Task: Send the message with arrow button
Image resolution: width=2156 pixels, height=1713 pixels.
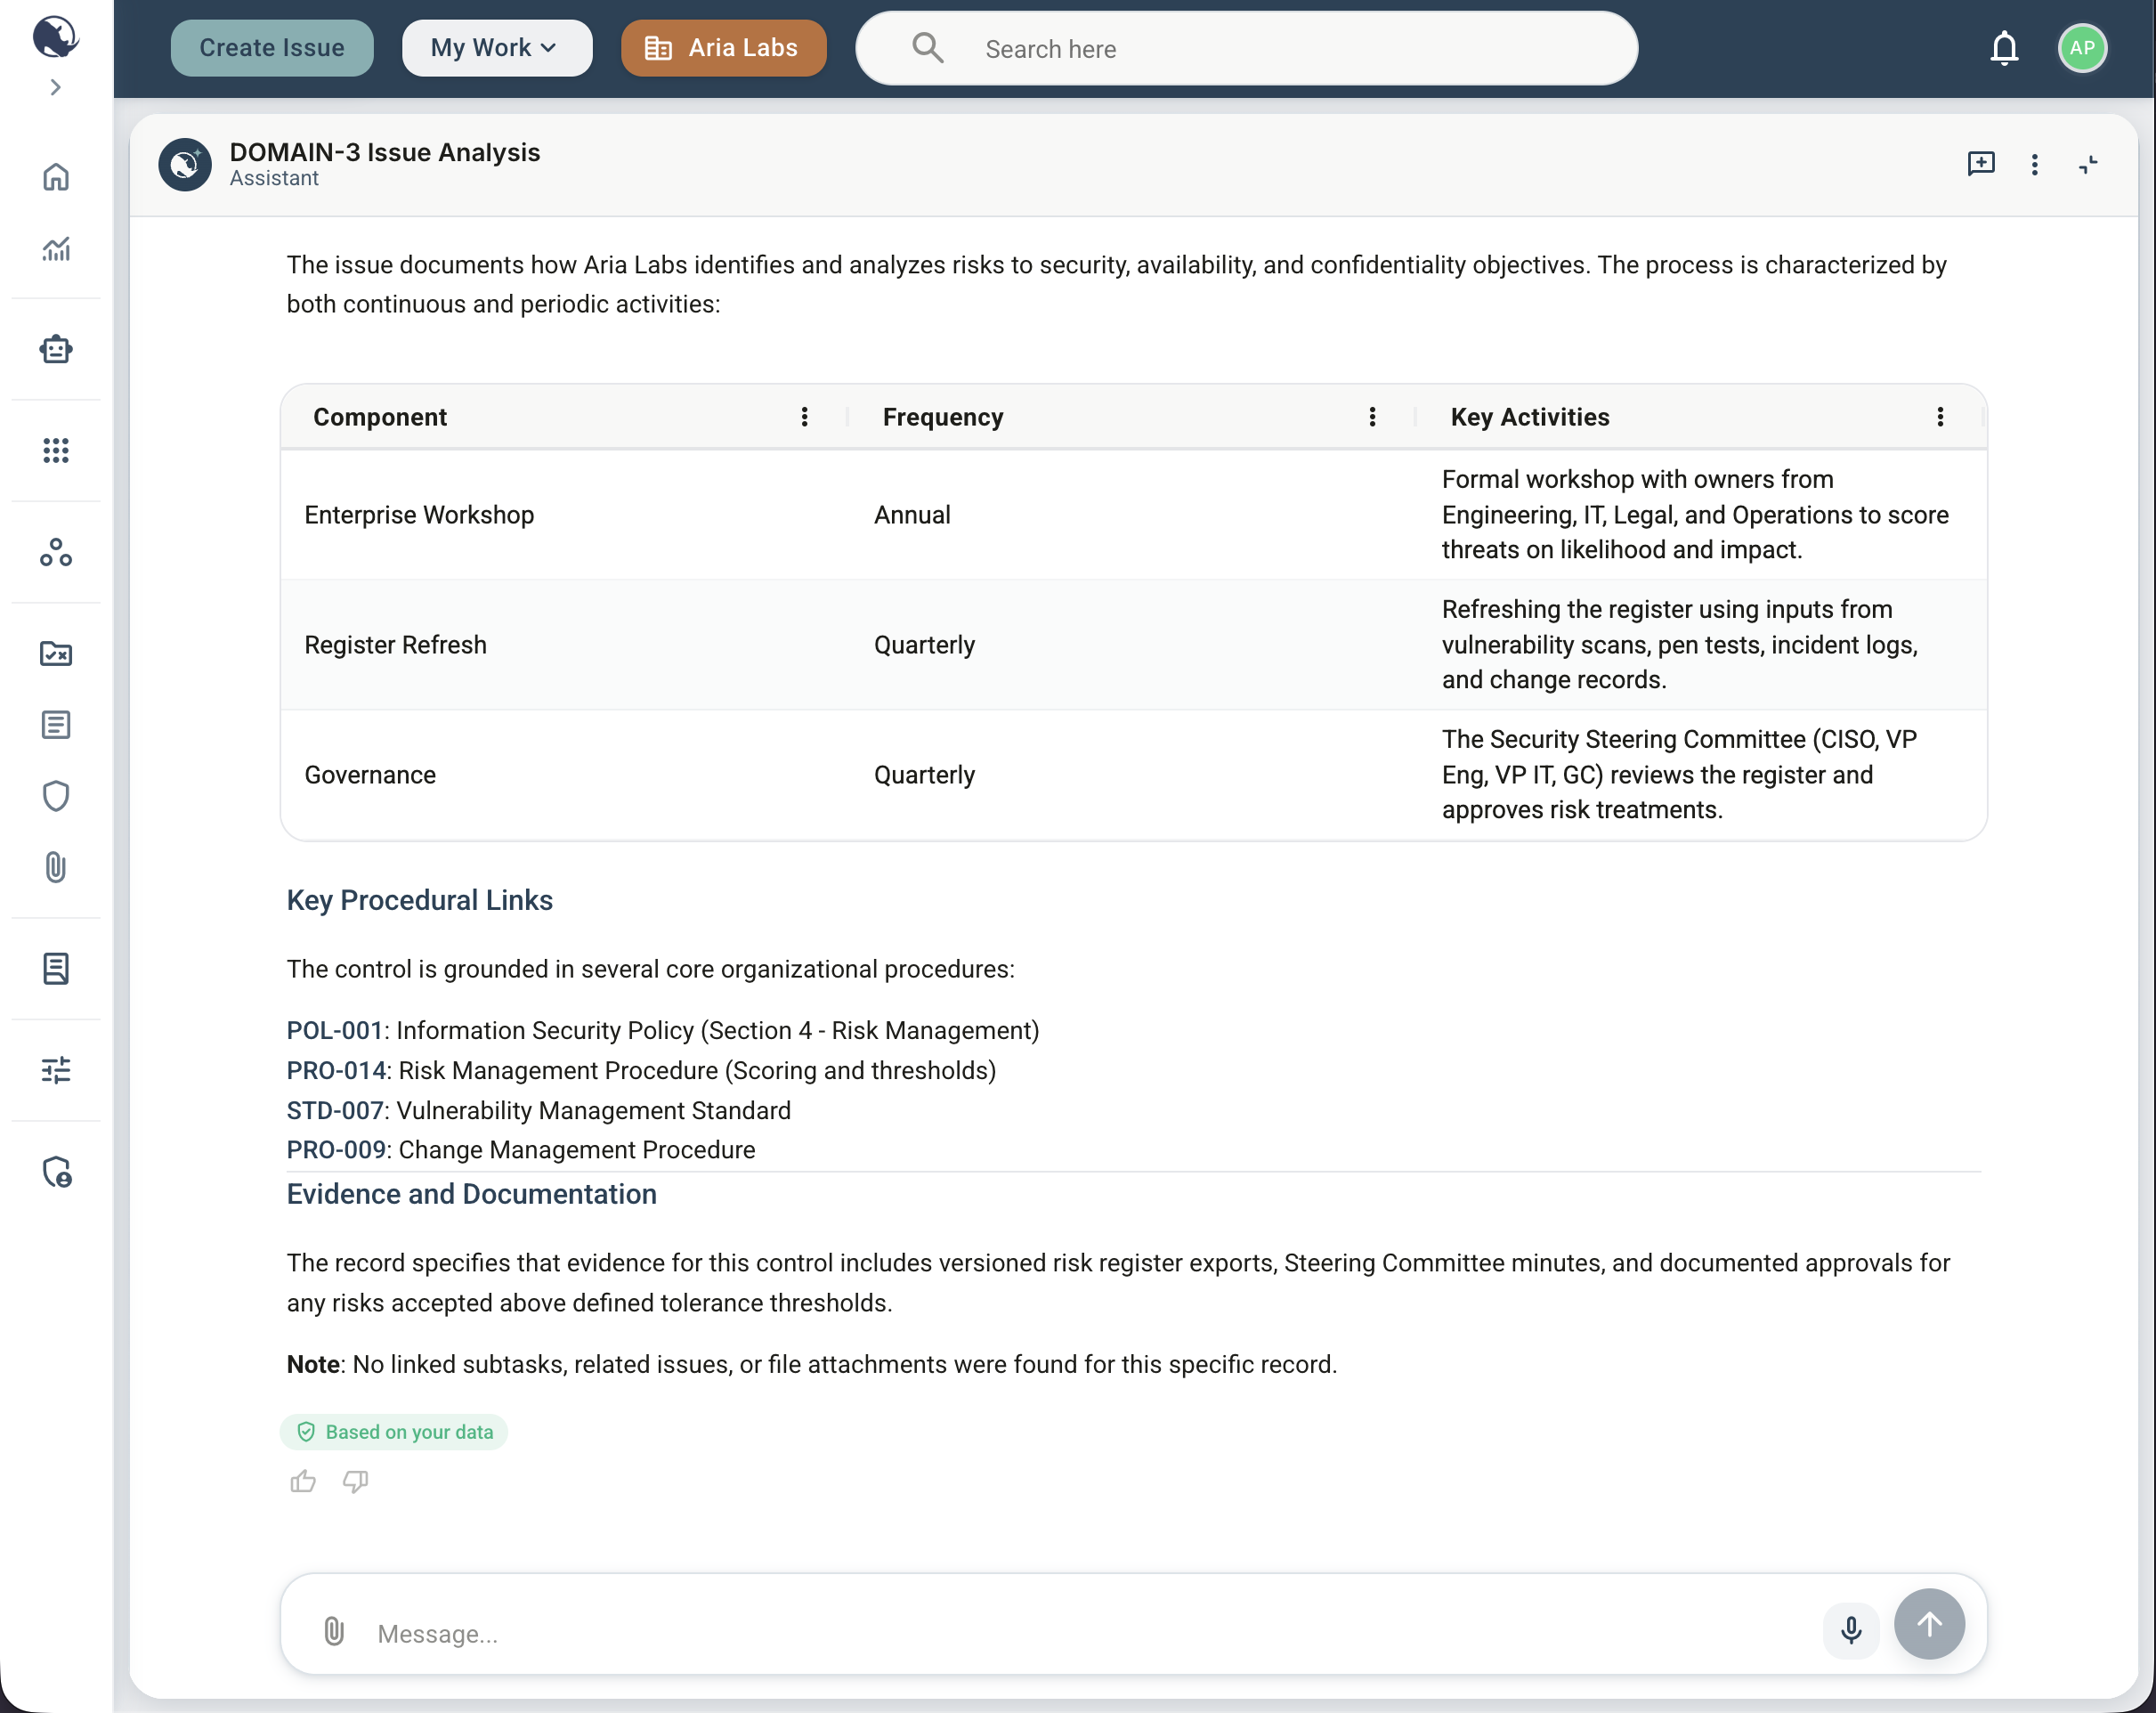Action: point(1929,1624)
